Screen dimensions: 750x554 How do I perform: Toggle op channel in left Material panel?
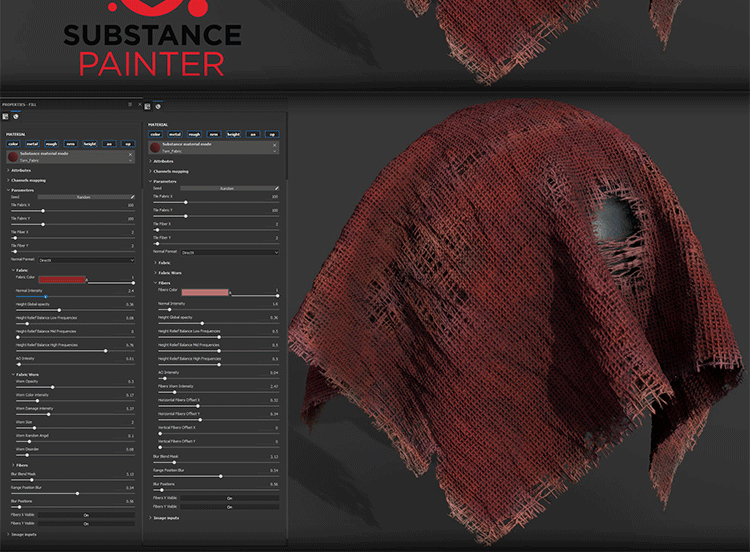tap(128, 144)
